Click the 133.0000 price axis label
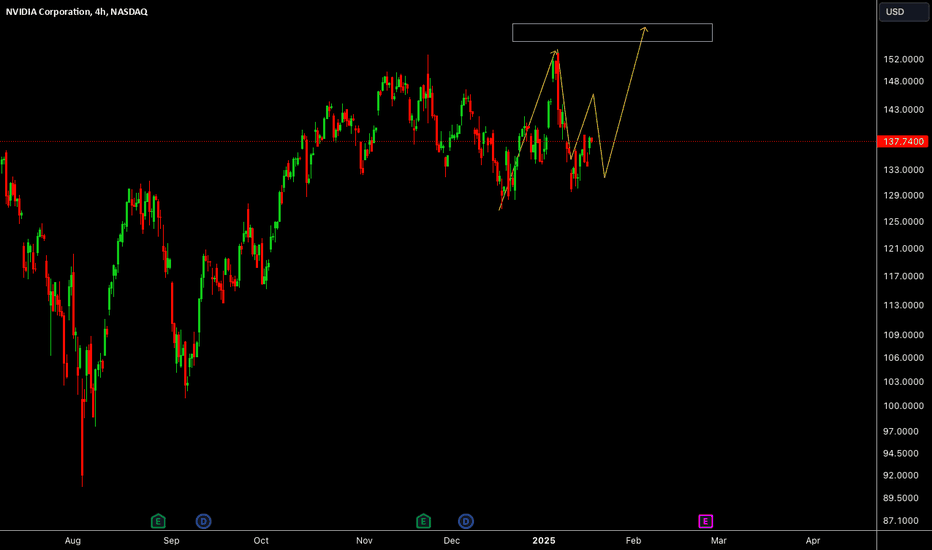The image size is (932, 550). click(903, 170)
